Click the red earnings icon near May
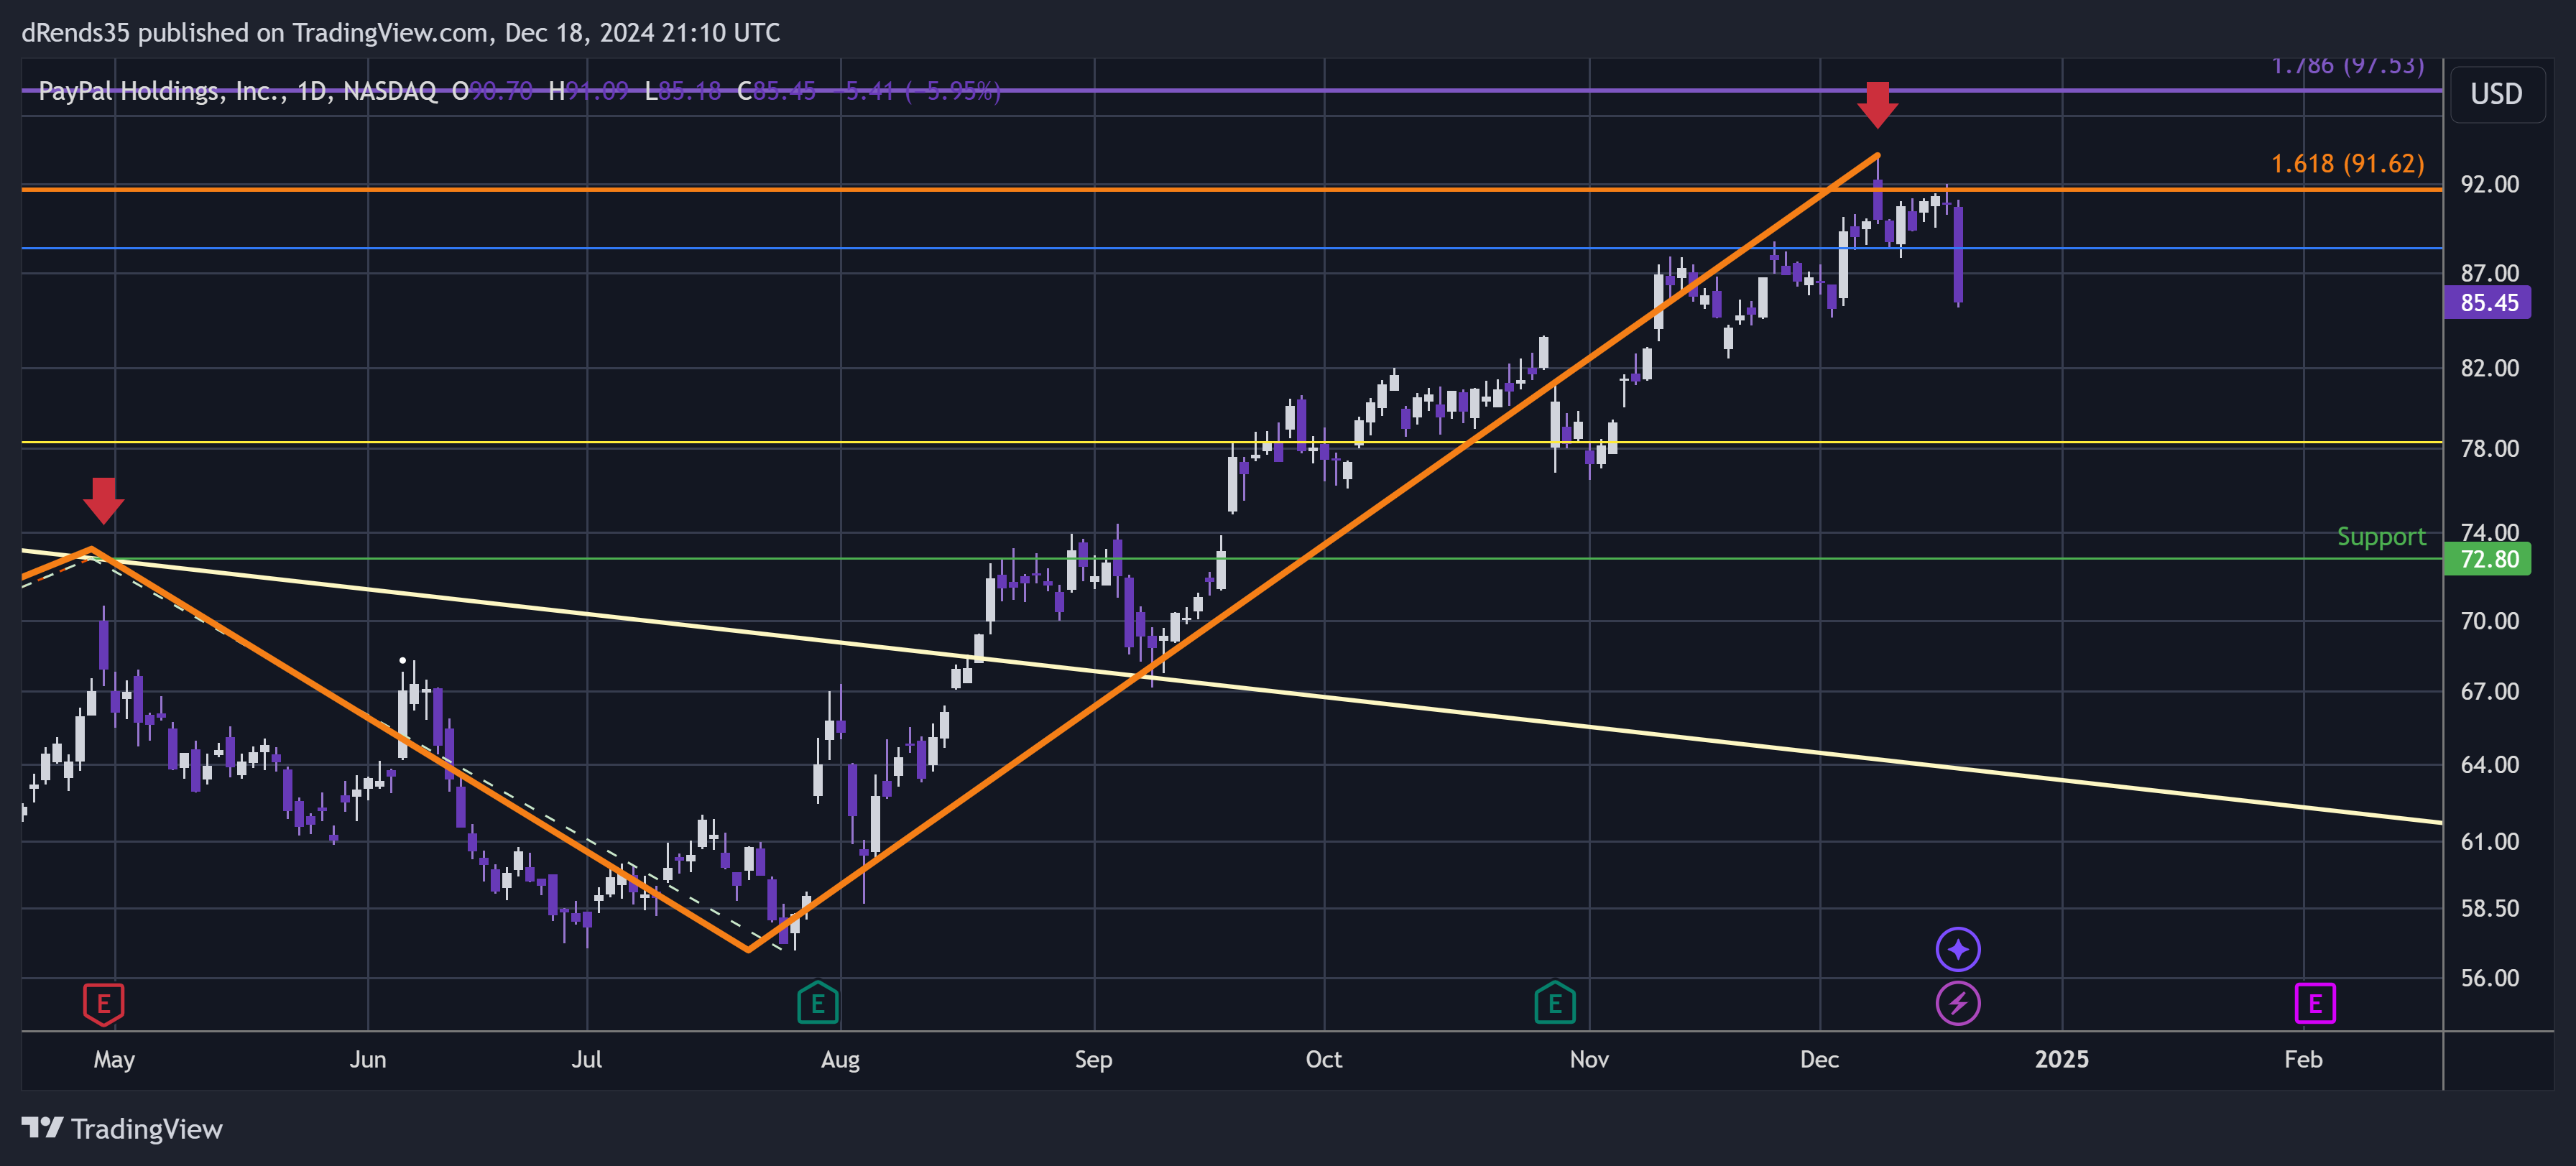The width and height of the screenshot is (2576, 1166). click(103, 1004)
